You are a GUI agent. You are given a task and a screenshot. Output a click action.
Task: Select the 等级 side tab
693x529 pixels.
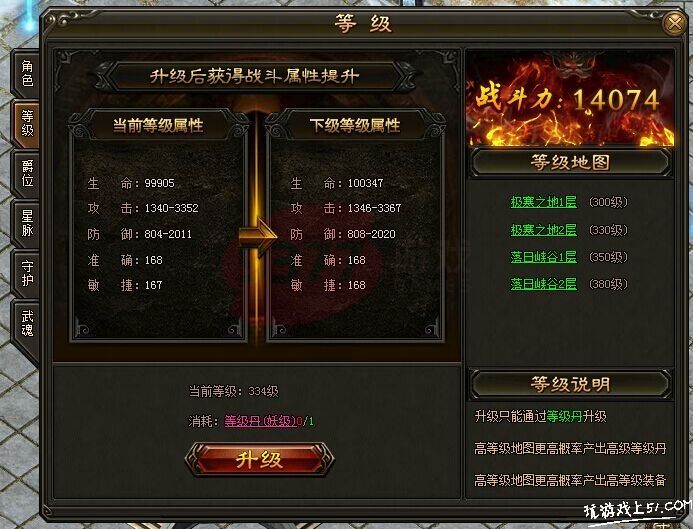(x=27, y=123)
